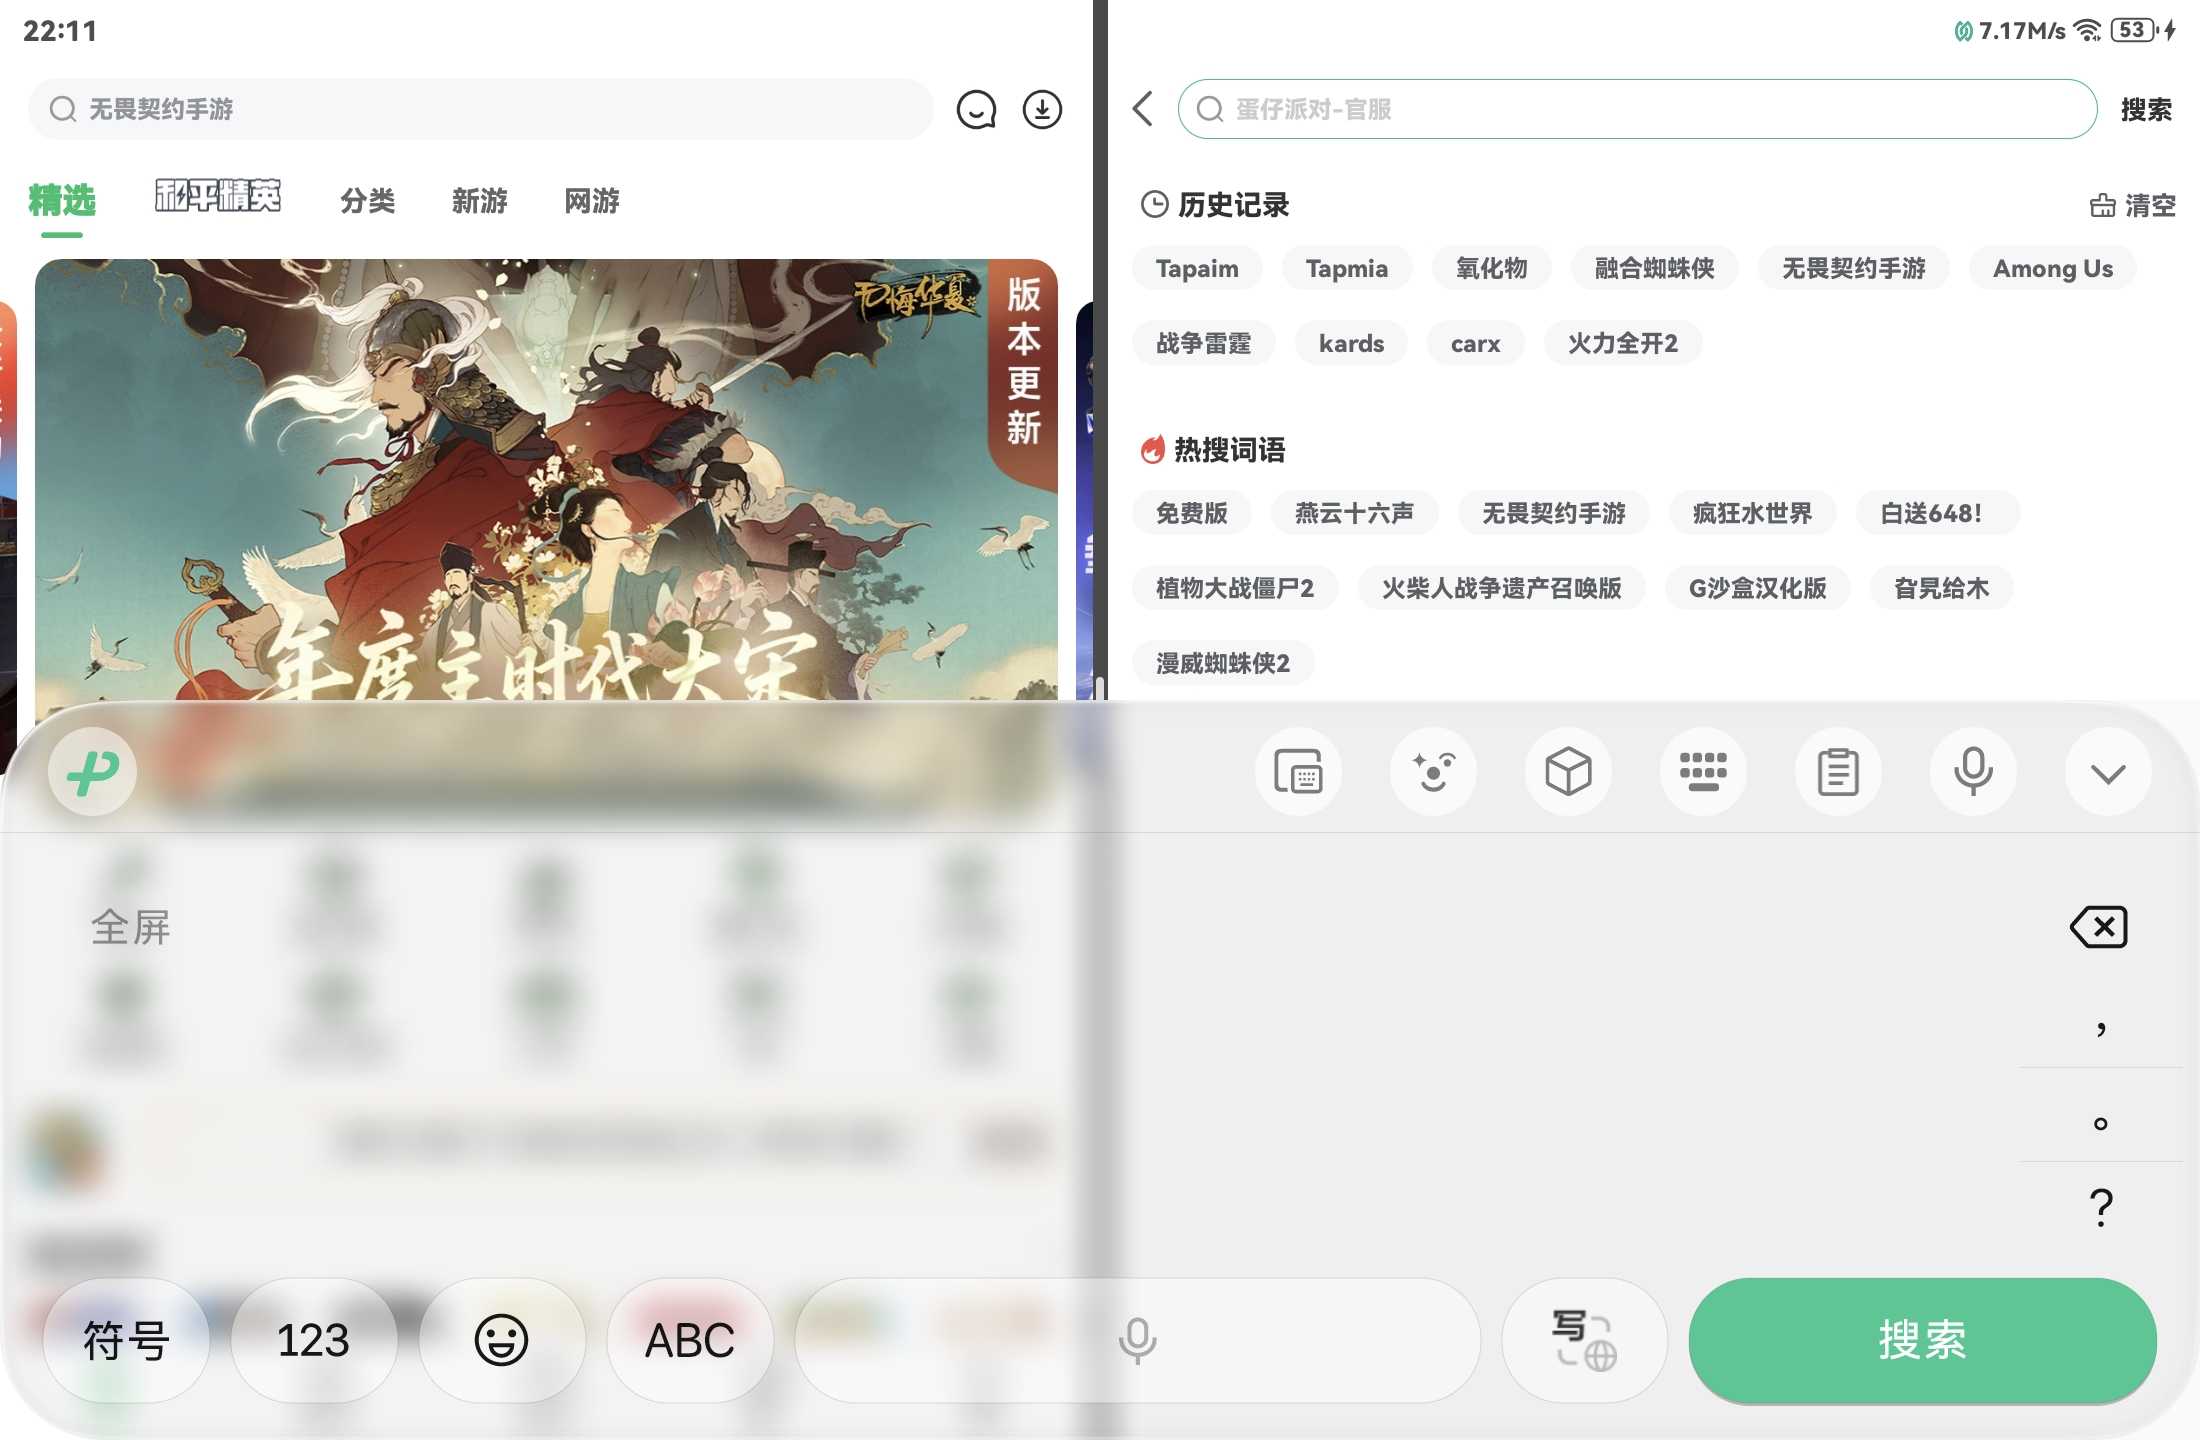
Task: Tap the battery indicator in status bar
Action: point(2135,30)
